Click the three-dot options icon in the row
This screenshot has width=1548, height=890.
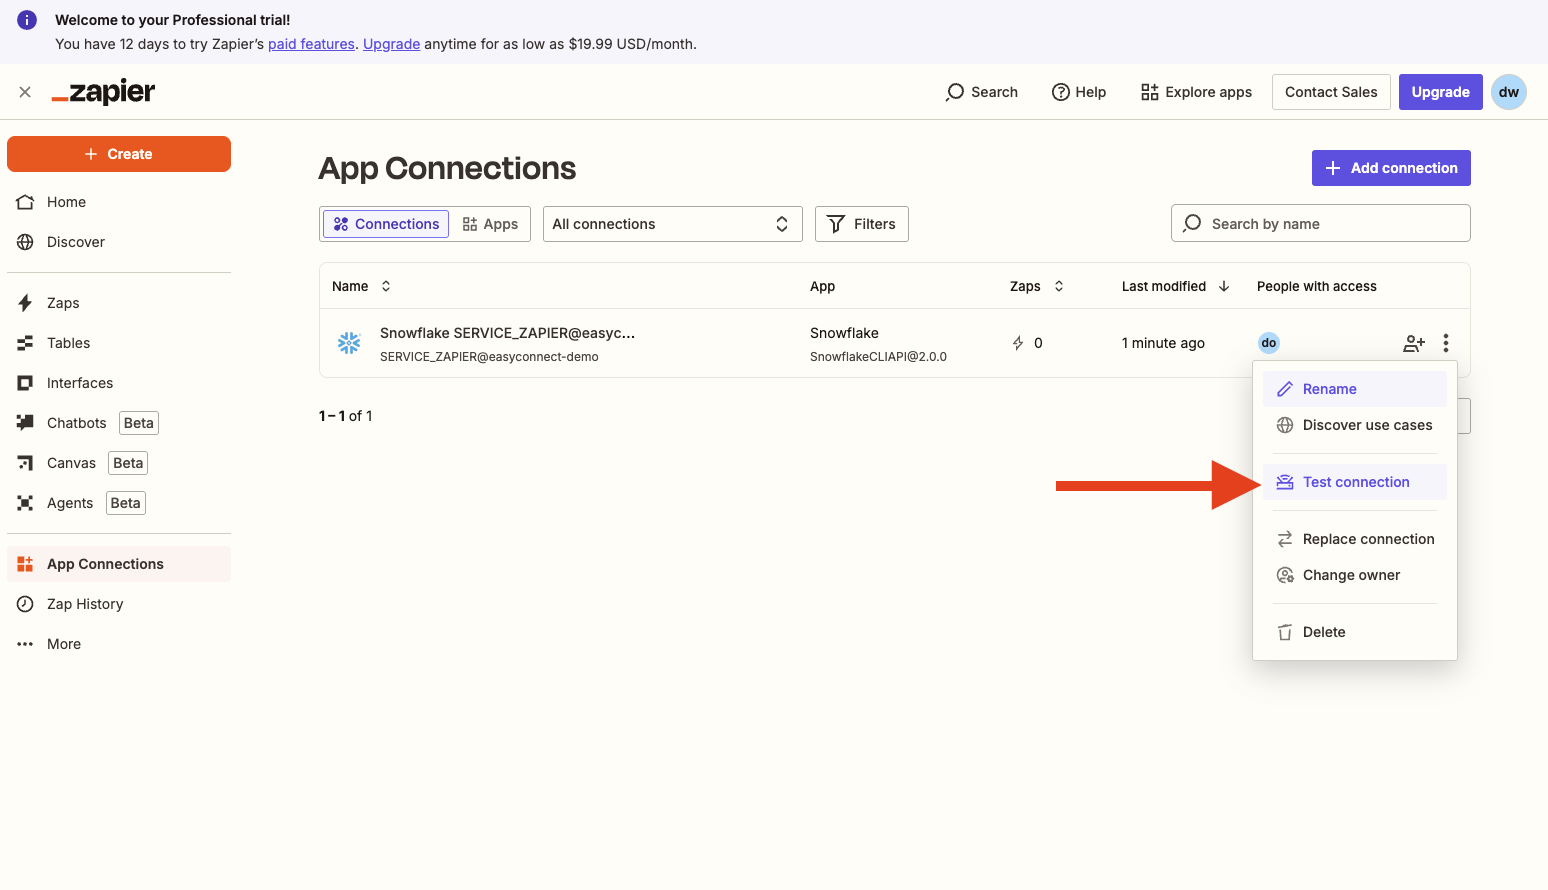[x=1446, y=343]
